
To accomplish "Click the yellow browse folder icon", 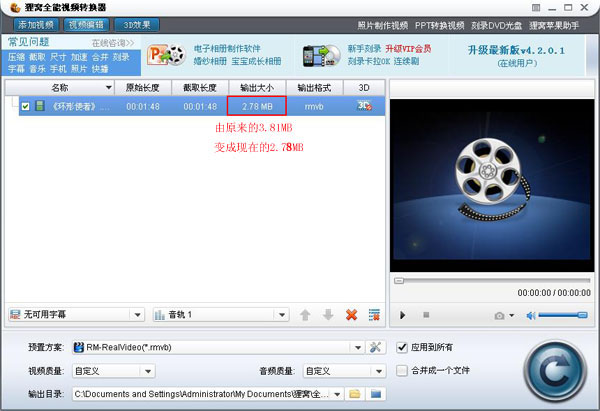I will (x=355, y=394).
